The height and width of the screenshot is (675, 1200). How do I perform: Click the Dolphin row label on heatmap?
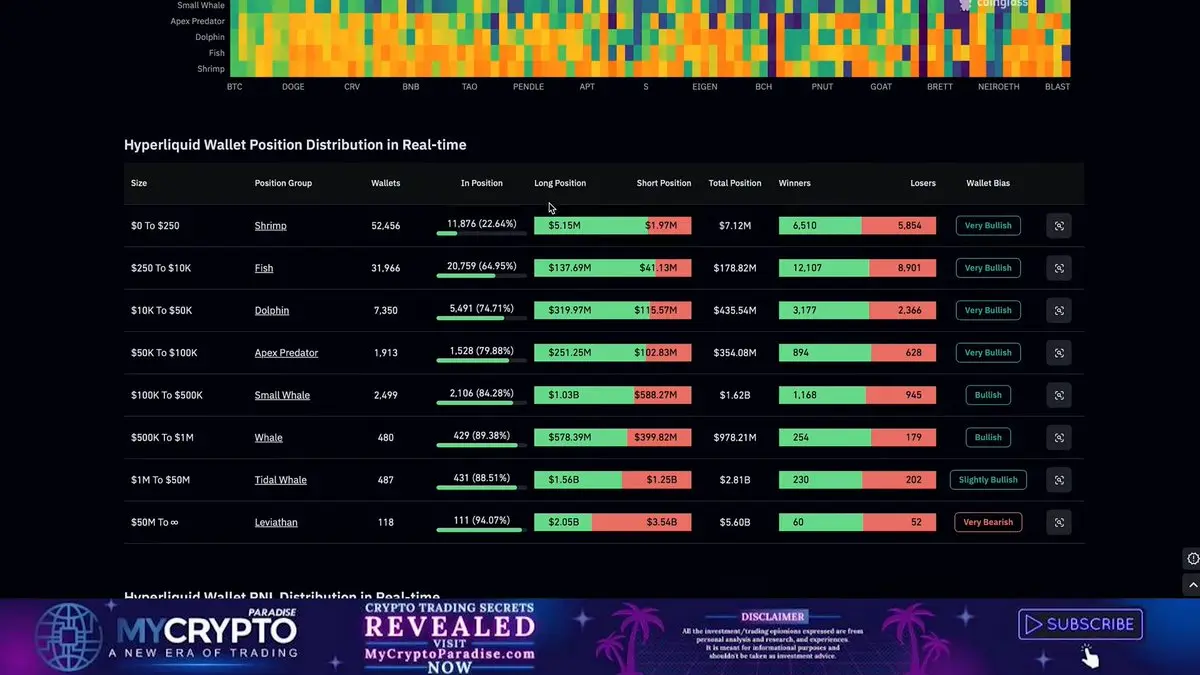(210, 37)
